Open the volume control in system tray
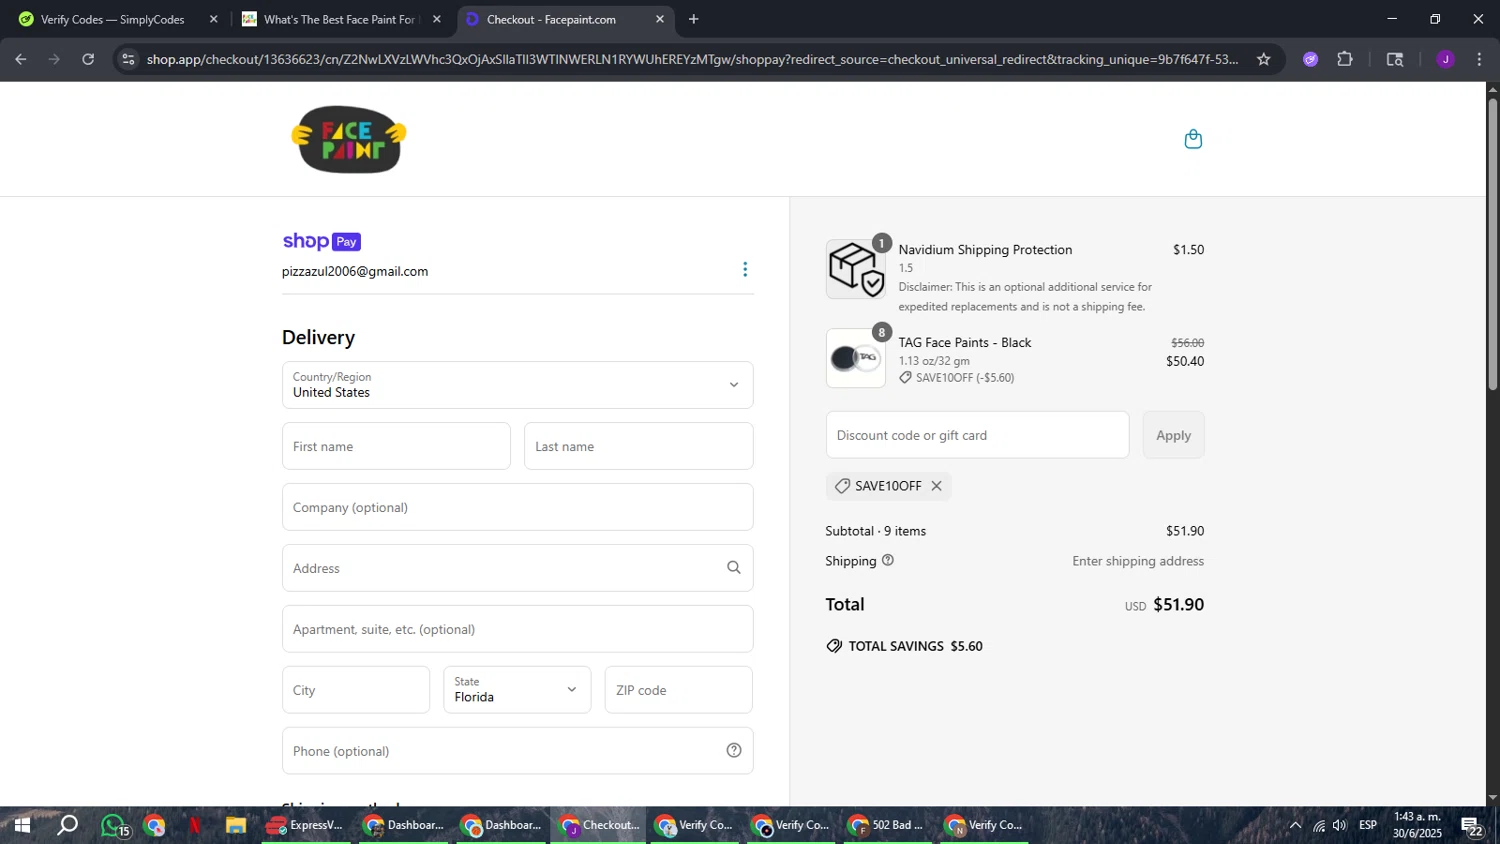The width and height of the screenshot is (1500, 844). click(1340, 826)
